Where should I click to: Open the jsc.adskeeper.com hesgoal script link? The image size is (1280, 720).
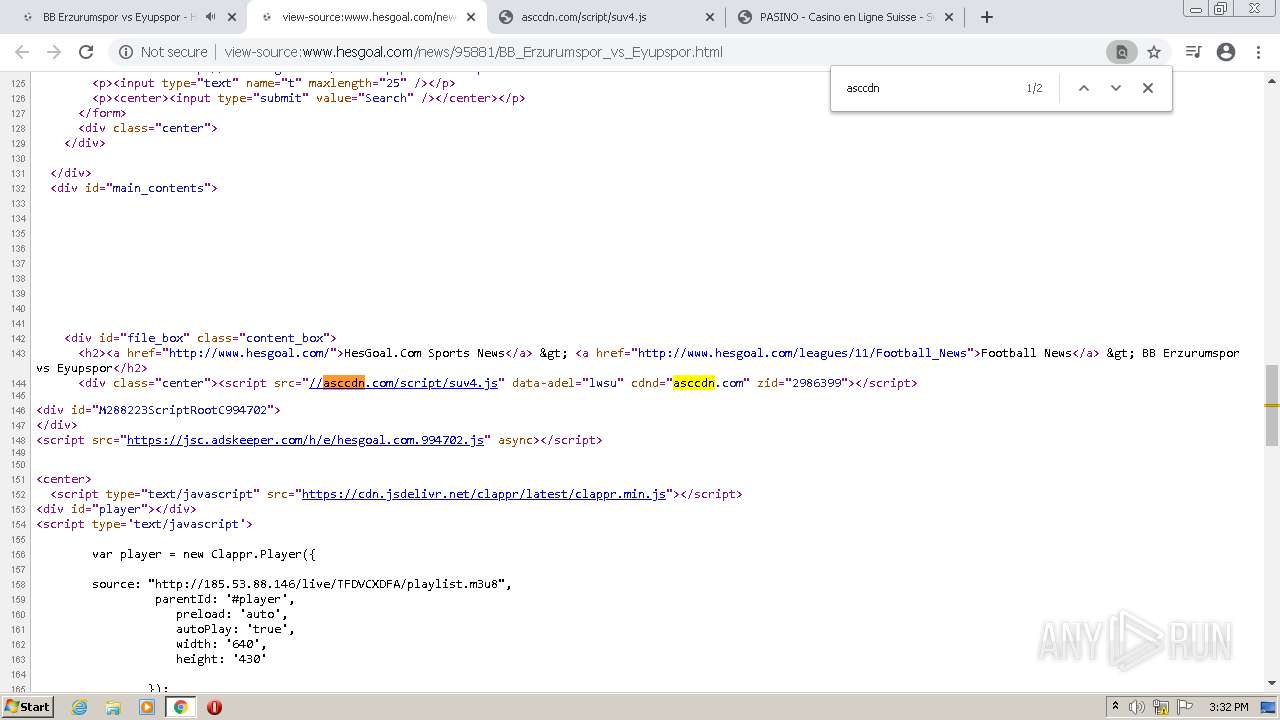(305, 440)
